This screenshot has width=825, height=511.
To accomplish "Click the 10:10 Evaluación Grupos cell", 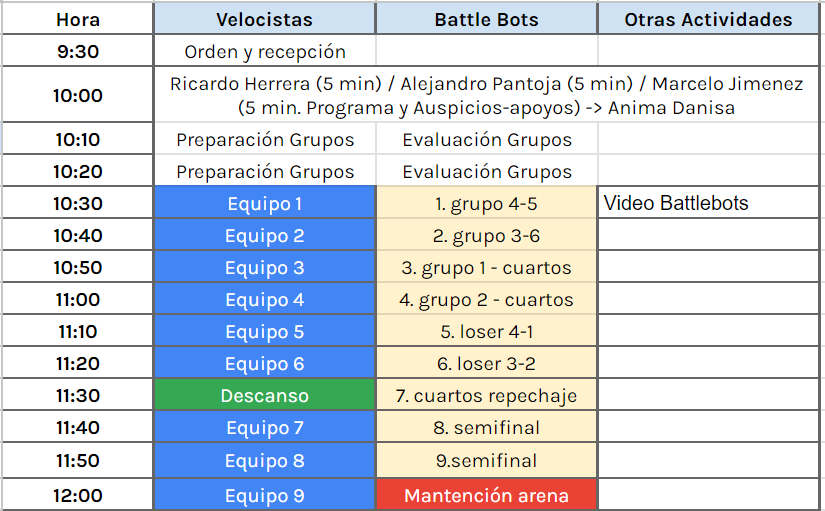I will (487, 139).
